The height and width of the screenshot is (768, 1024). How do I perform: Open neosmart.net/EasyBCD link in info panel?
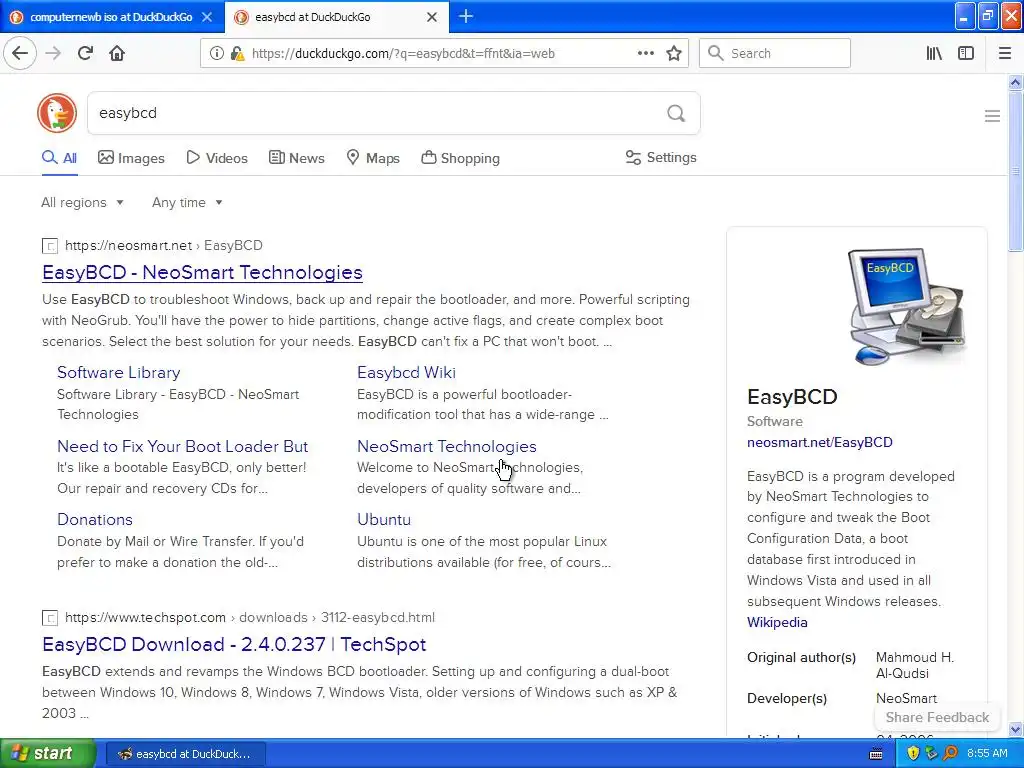820,442
